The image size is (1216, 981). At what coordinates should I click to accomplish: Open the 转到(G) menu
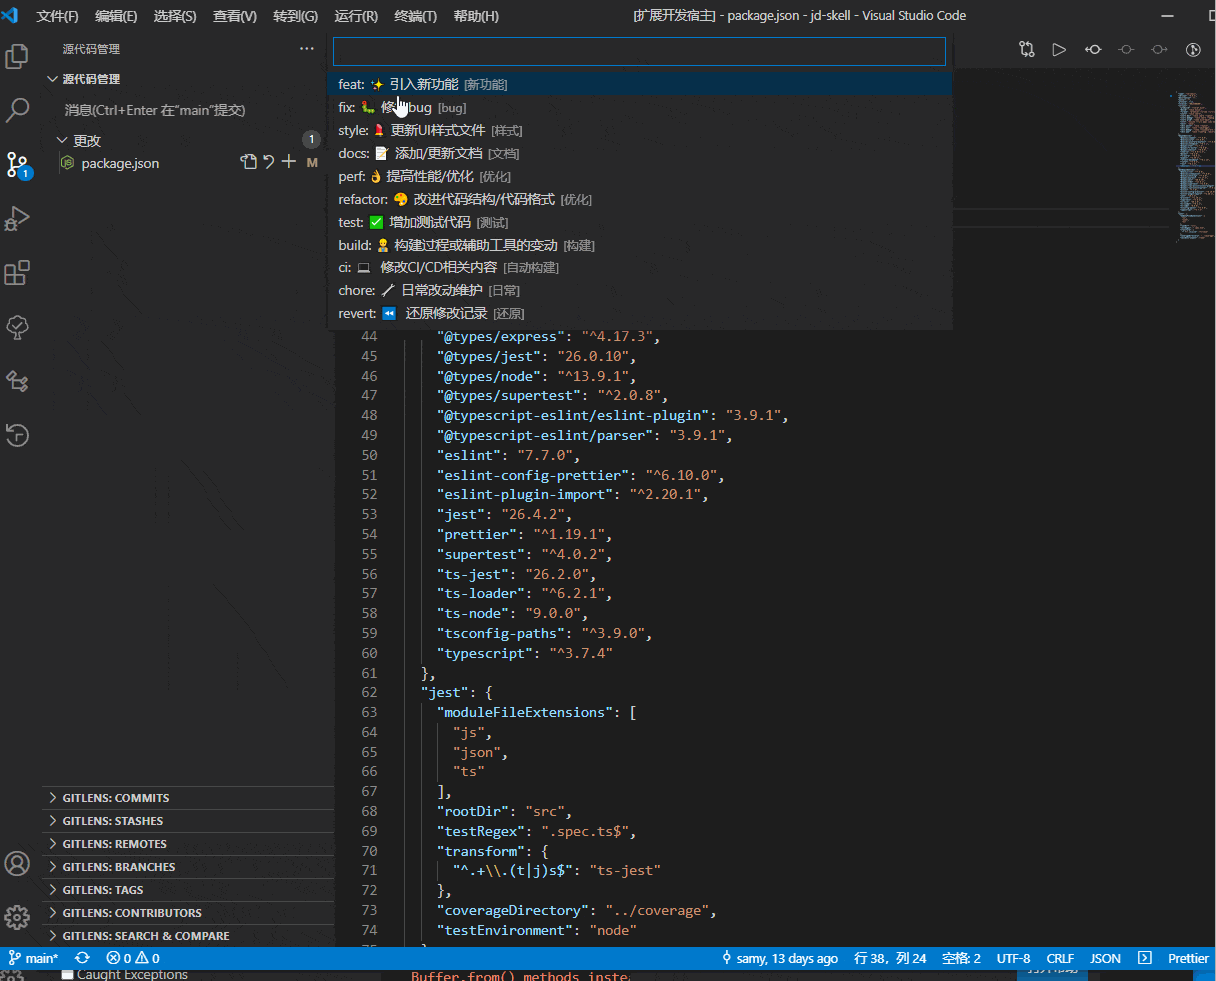pos(295,16)
